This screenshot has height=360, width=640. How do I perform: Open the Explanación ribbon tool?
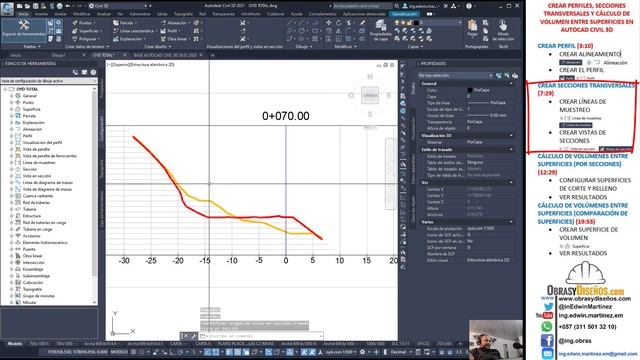(x=129, y=39)
